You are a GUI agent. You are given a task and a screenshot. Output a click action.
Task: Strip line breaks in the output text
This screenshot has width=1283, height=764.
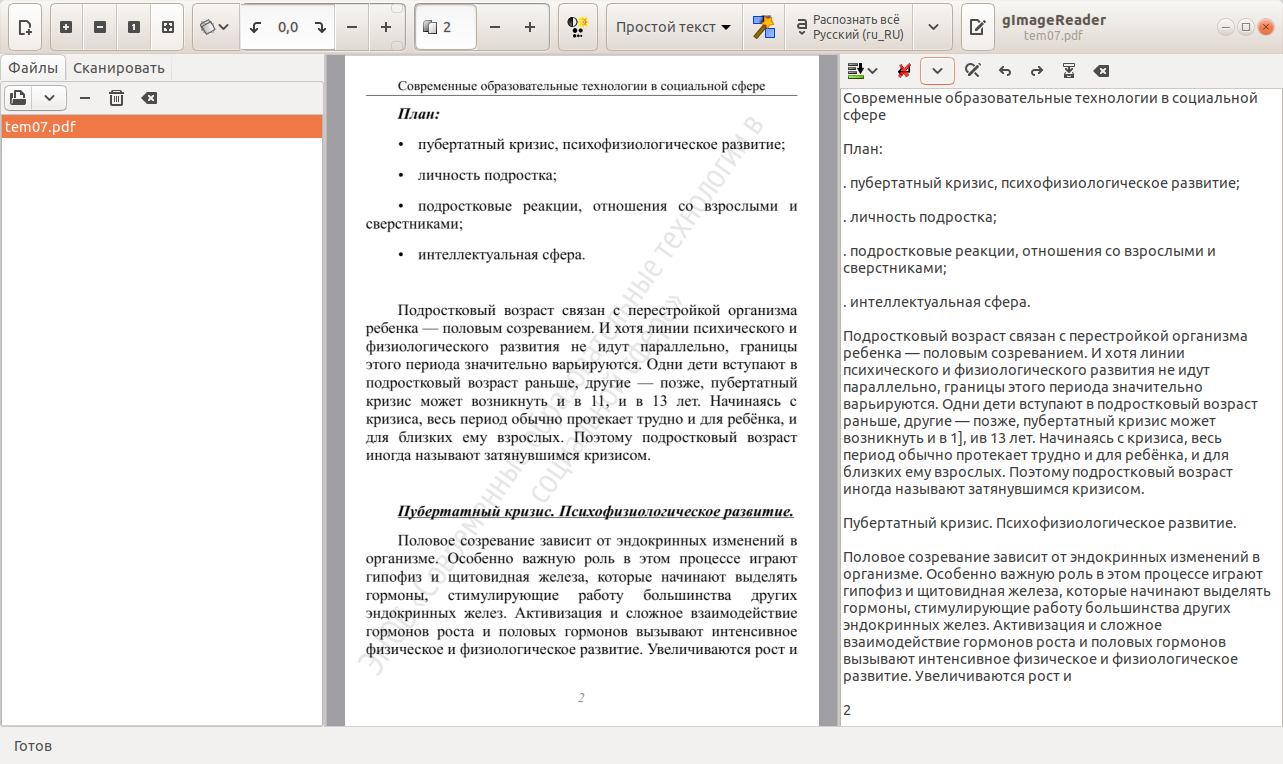point(904,71)
